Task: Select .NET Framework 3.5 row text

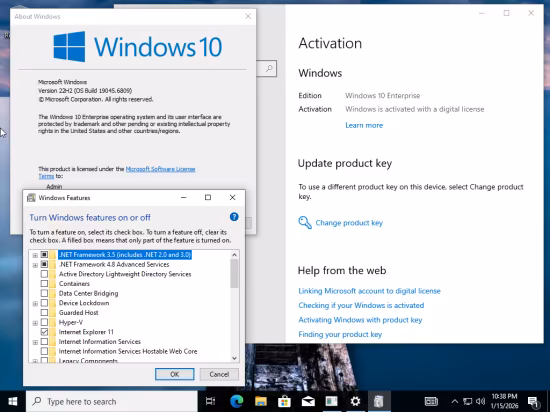Action: [x=125, y=255]
